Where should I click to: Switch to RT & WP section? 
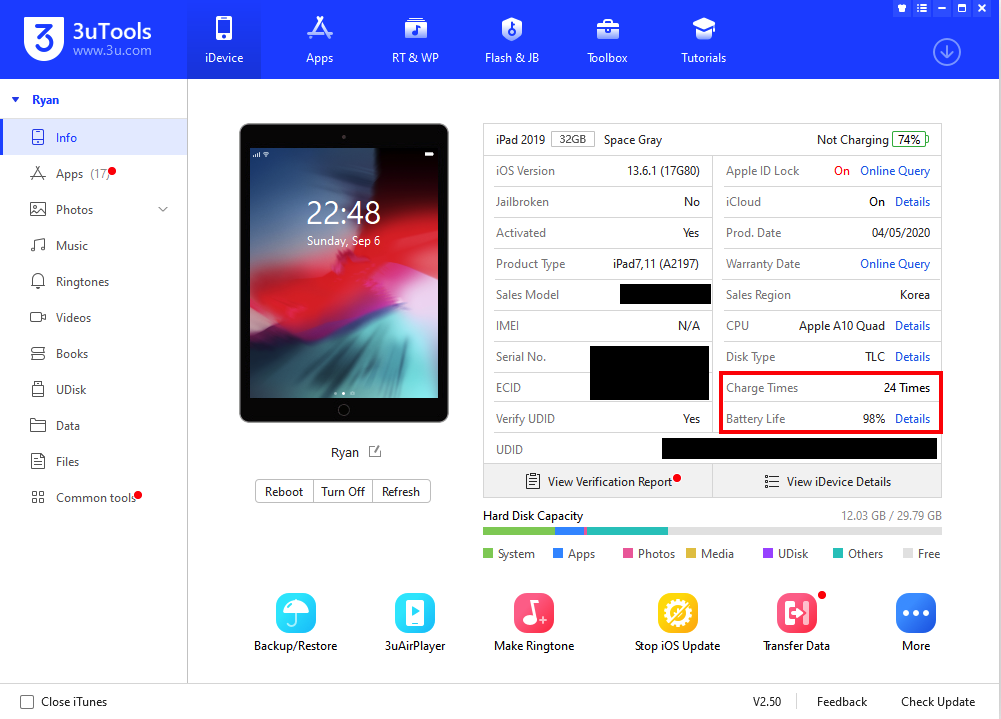(415, 40)
